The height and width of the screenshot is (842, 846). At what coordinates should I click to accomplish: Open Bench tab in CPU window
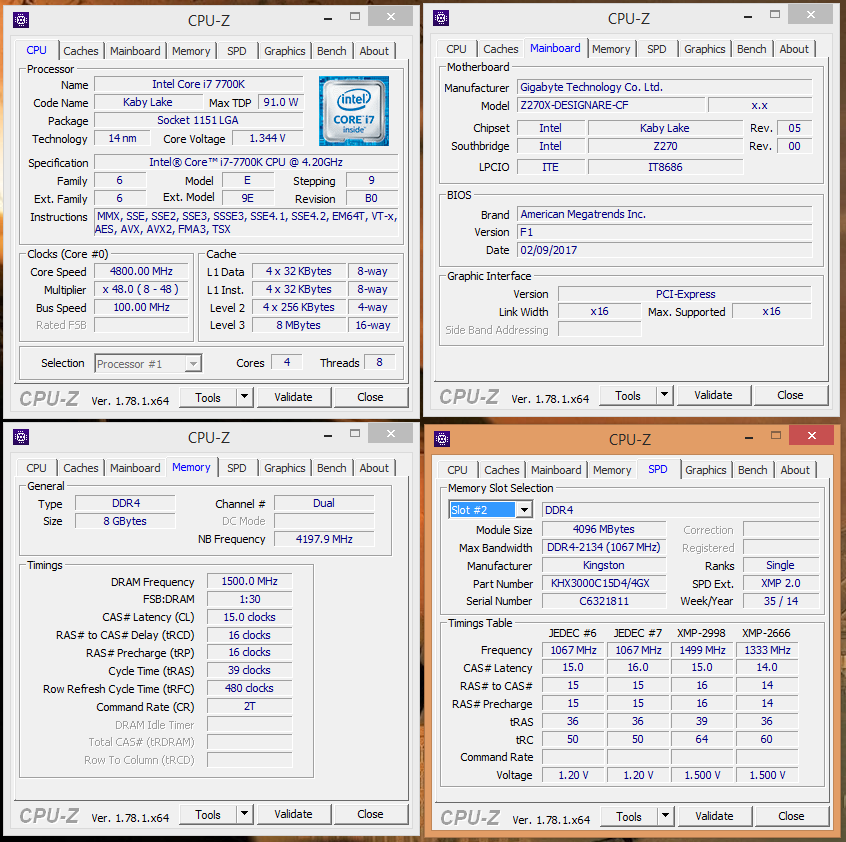pyautogui.click(x=331, y=51)
